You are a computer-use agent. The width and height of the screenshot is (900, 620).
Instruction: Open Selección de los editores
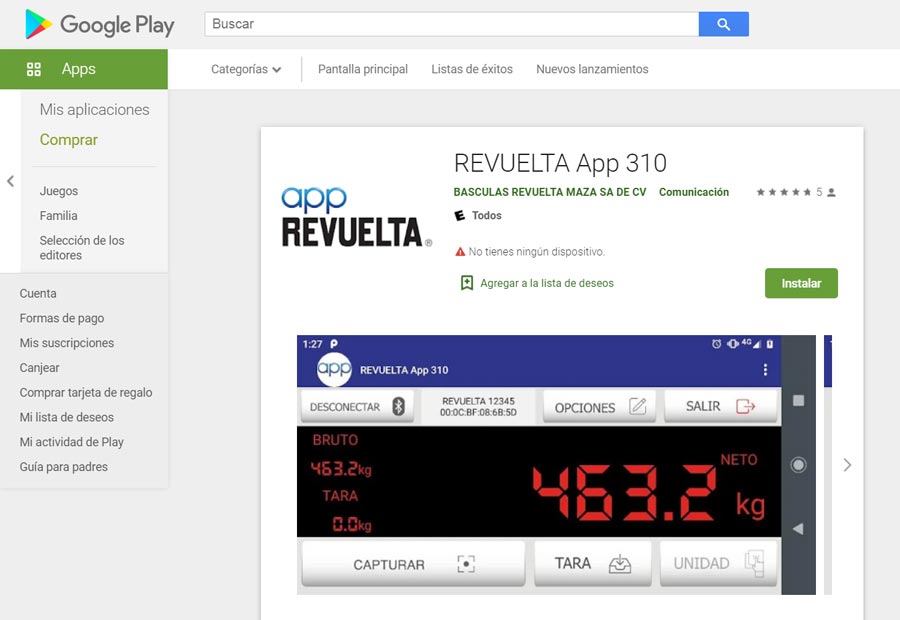(x=82, y=248)
